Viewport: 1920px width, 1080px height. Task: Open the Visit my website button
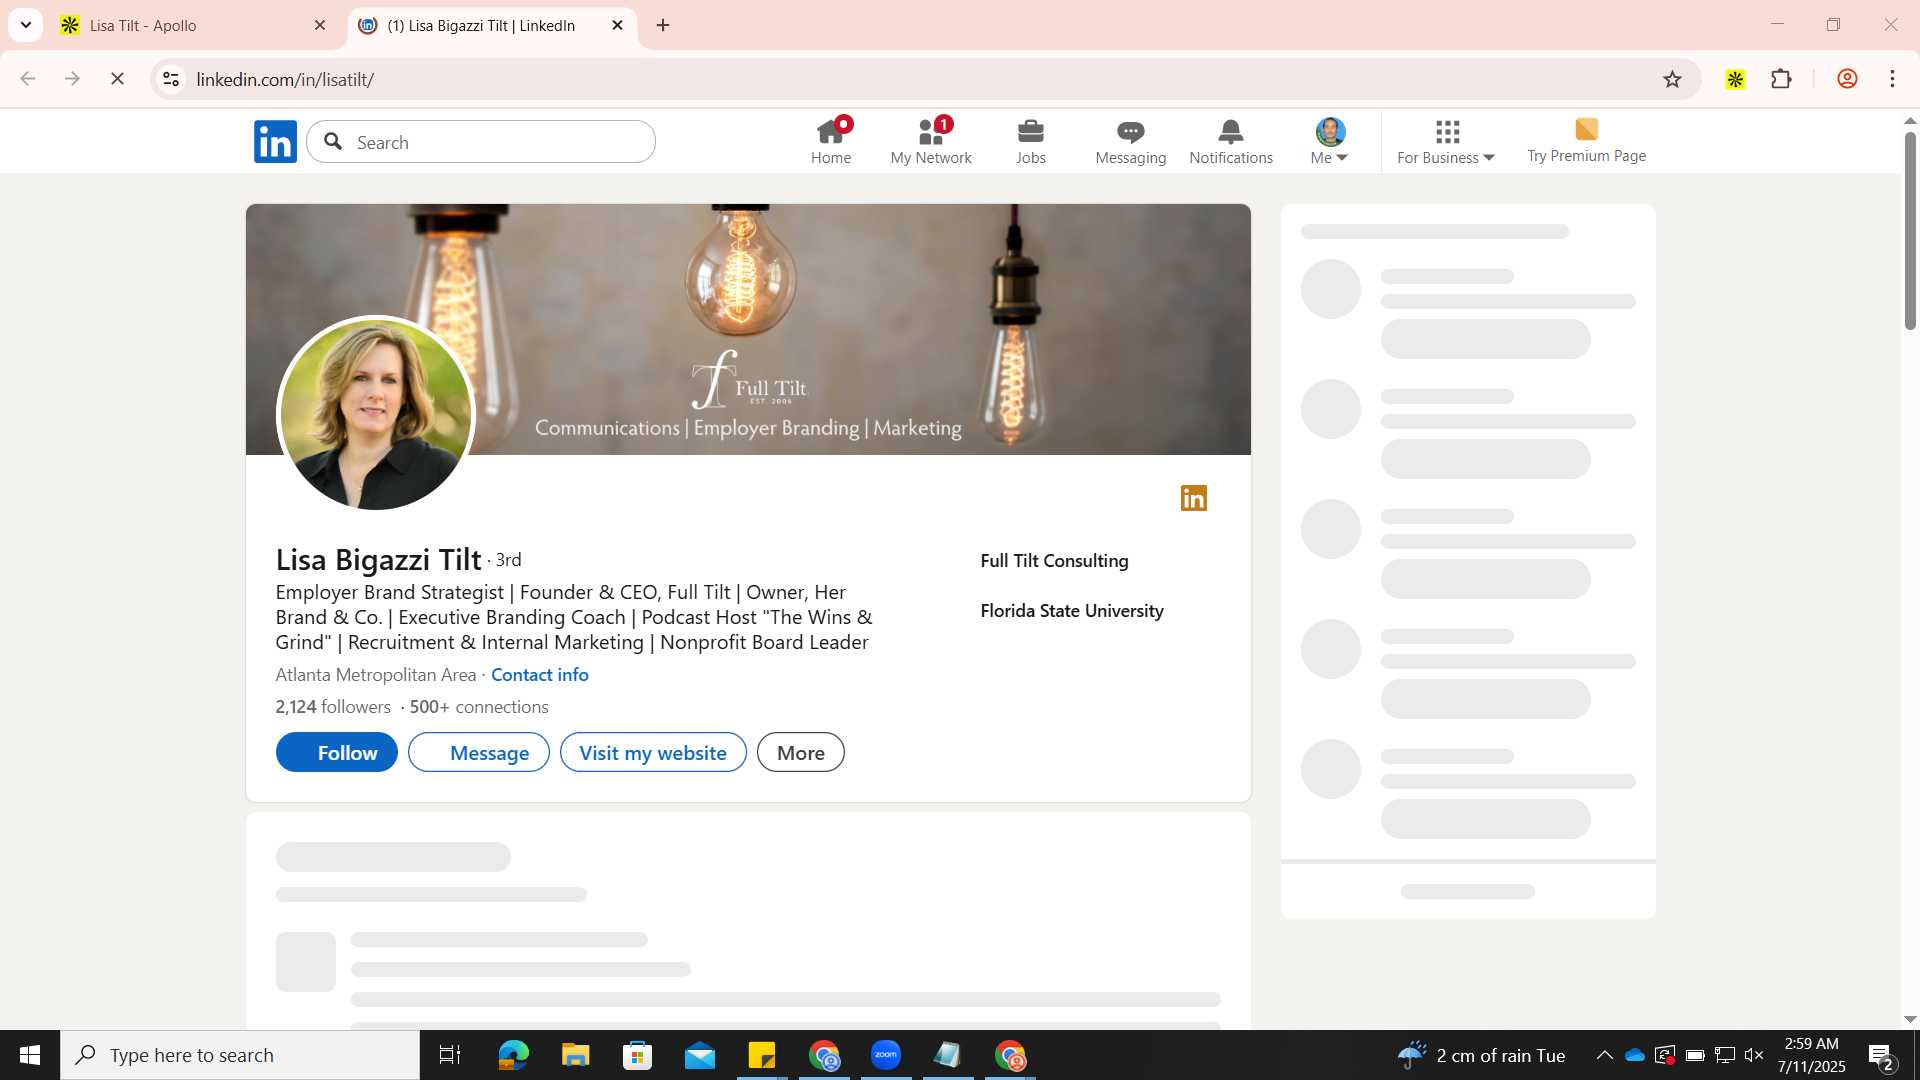point(653,753)
